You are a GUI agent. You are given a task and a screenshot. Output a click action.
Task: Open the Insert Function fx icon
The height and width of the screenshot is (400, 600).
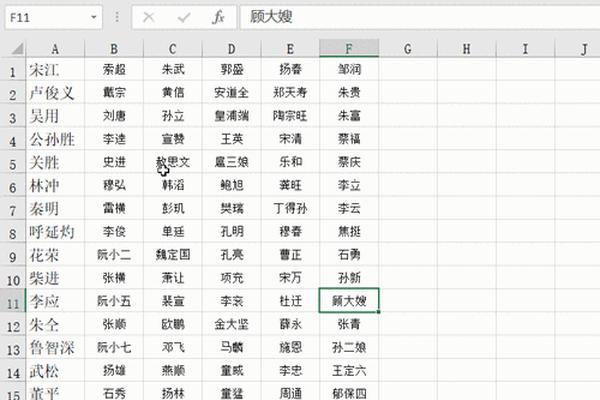tap(218, 17)
